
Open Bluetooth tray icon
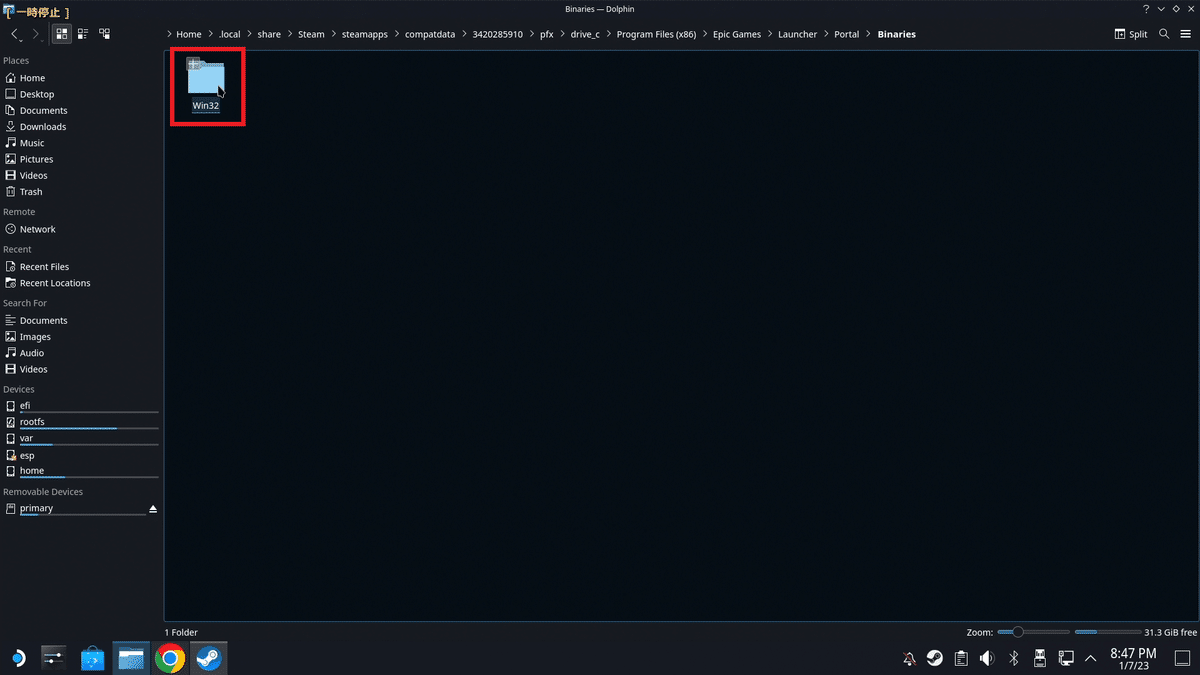(1013, 658)
